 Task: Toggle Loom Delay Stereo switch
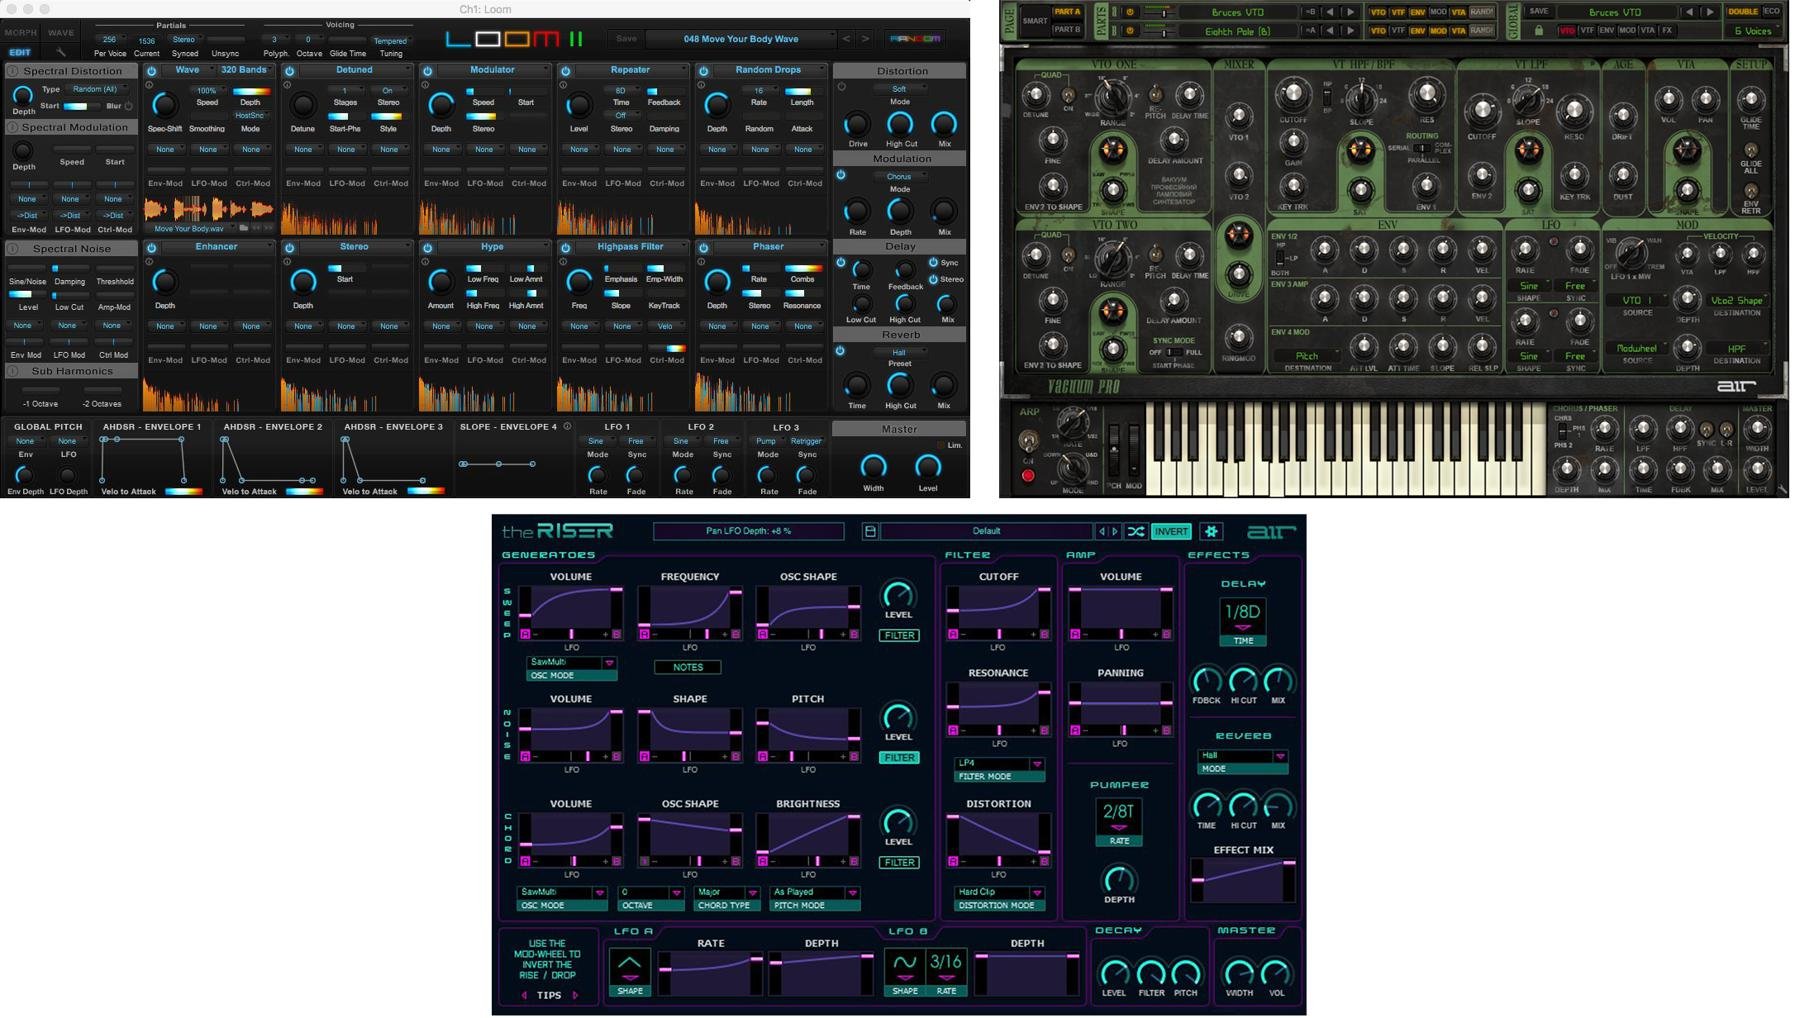[933, 279]
